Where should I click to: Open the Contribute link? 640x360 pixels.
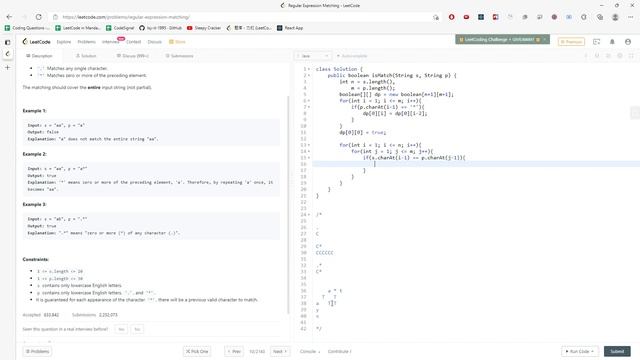point(340,351)
